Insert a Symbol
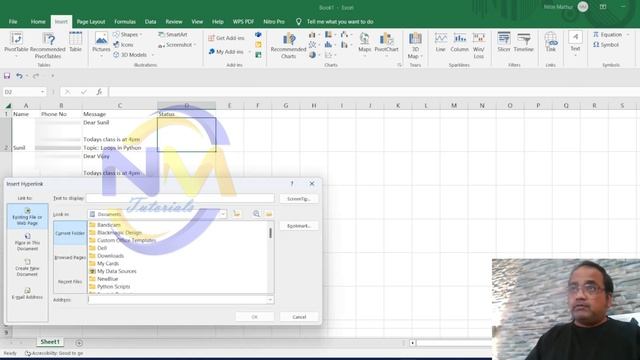640x360 pixels. click(606, 45)
